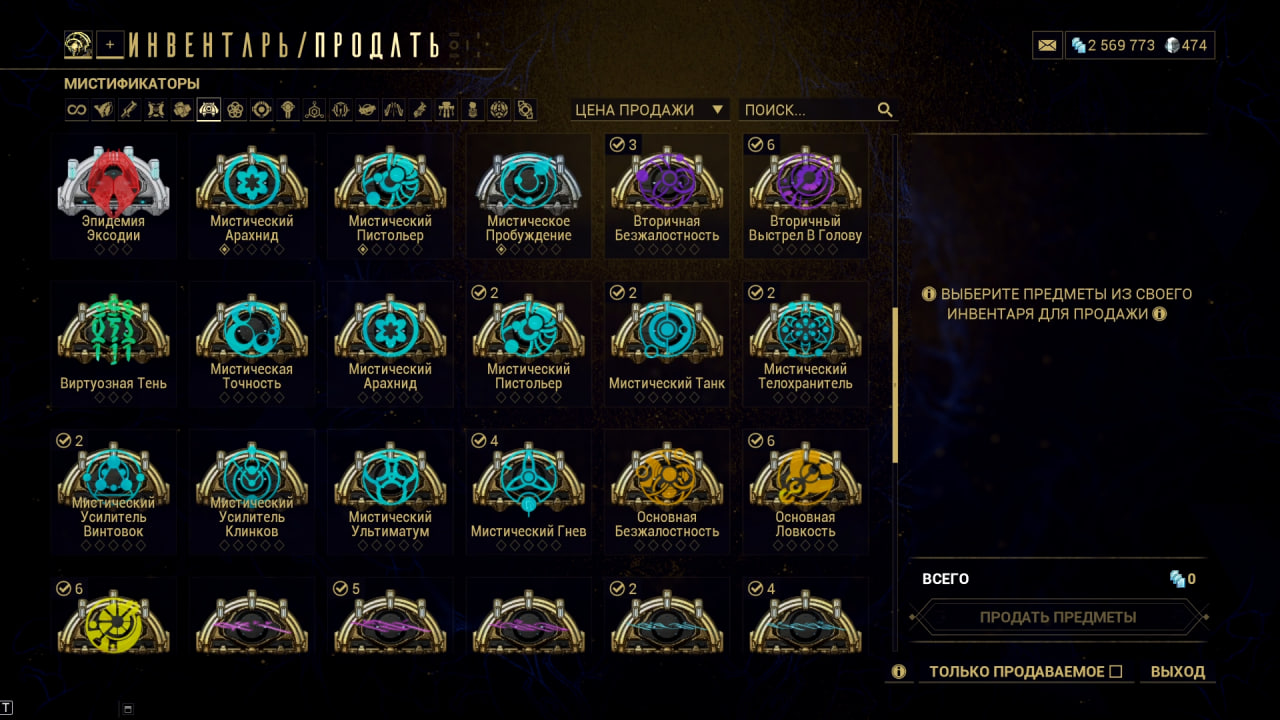This screenshot has width=1280, height=720.
Task: Toggle the checkmark on Вторичная Безжалостность
Action: click(x=617, y=145)
